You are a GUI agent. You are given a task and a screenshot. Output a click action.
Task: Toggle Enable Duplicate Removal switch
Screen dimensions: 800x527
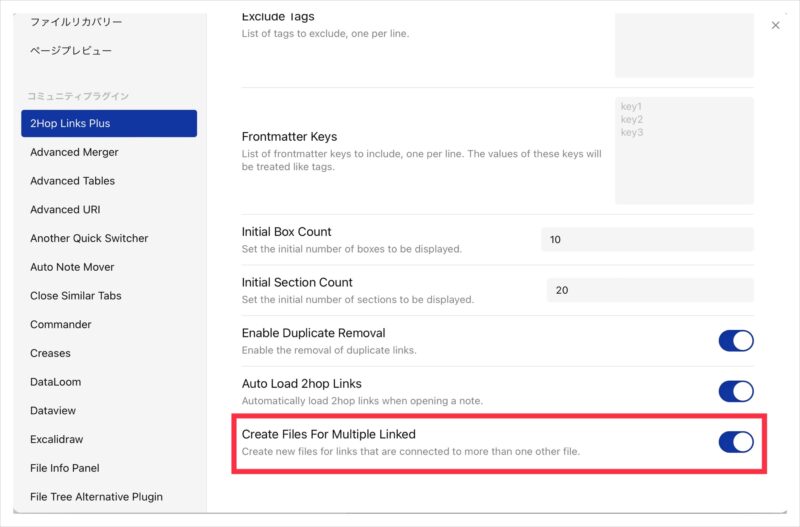[x=735, y=341]
